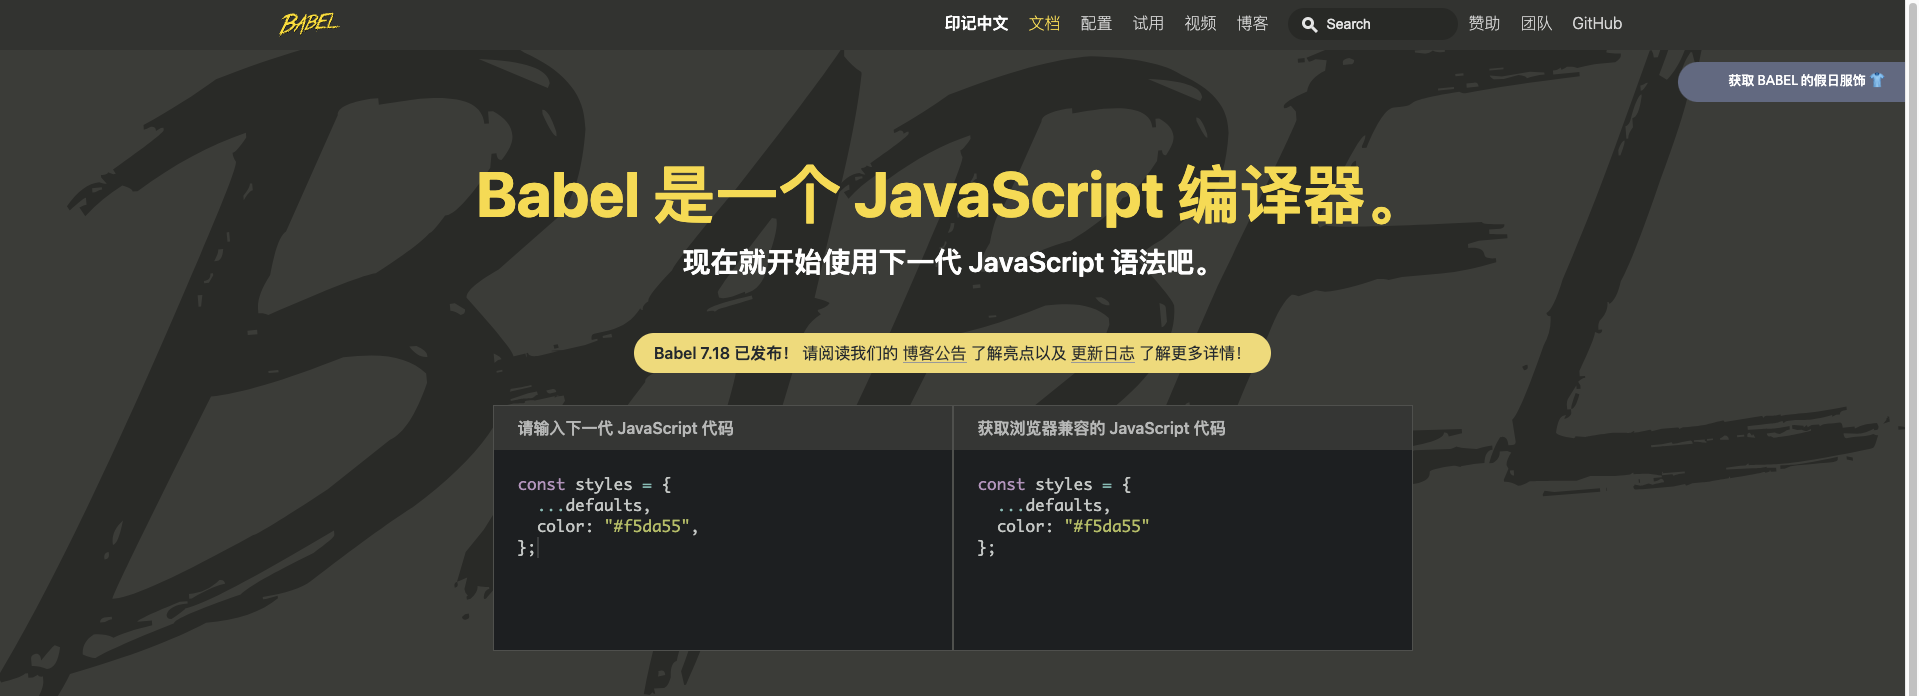Click the "请输入下一代 JavaScript 代码" header
Screen dimensions: 1919x696
[x=625, y=429]
